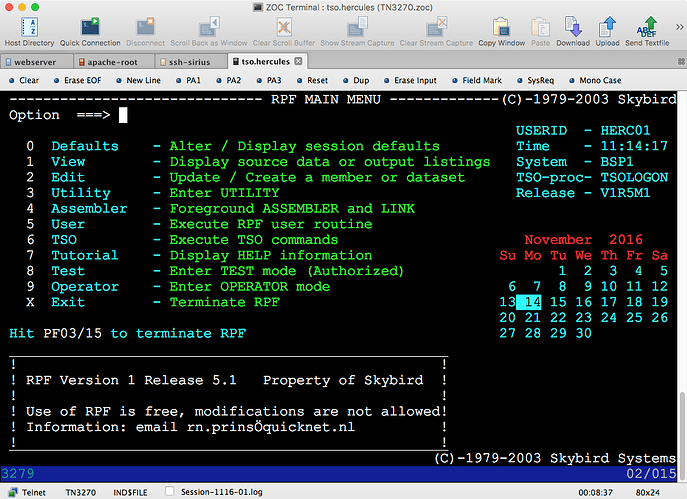
Task: Click the Reset button
Action: coord(312,80)
